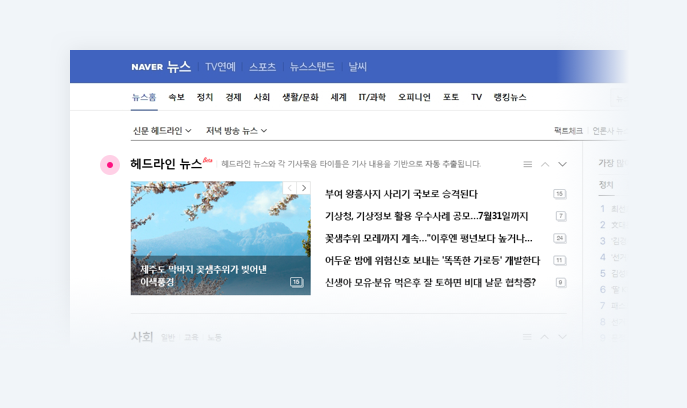Open the 랭킹뉴스 tab
Screen dimensions: 687x408
[x=510, y=97]
